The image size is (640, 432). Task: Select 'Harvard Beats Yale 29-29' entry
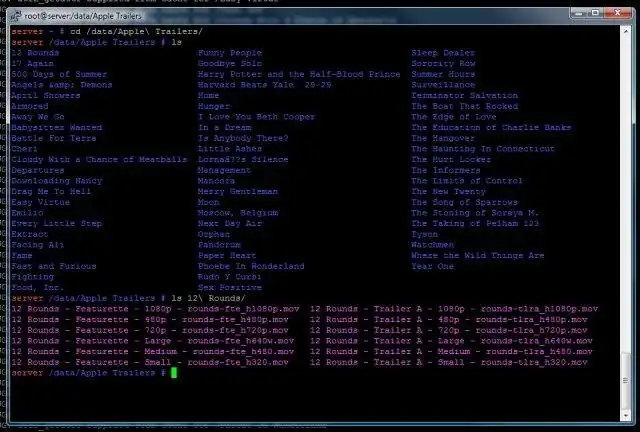[x=264, y=85]
